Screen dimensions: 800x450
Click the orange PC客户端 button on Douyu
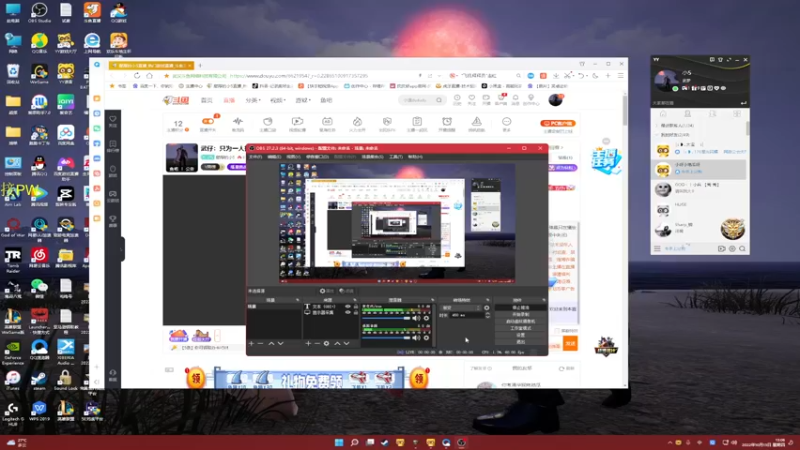(x=558, y=123)
